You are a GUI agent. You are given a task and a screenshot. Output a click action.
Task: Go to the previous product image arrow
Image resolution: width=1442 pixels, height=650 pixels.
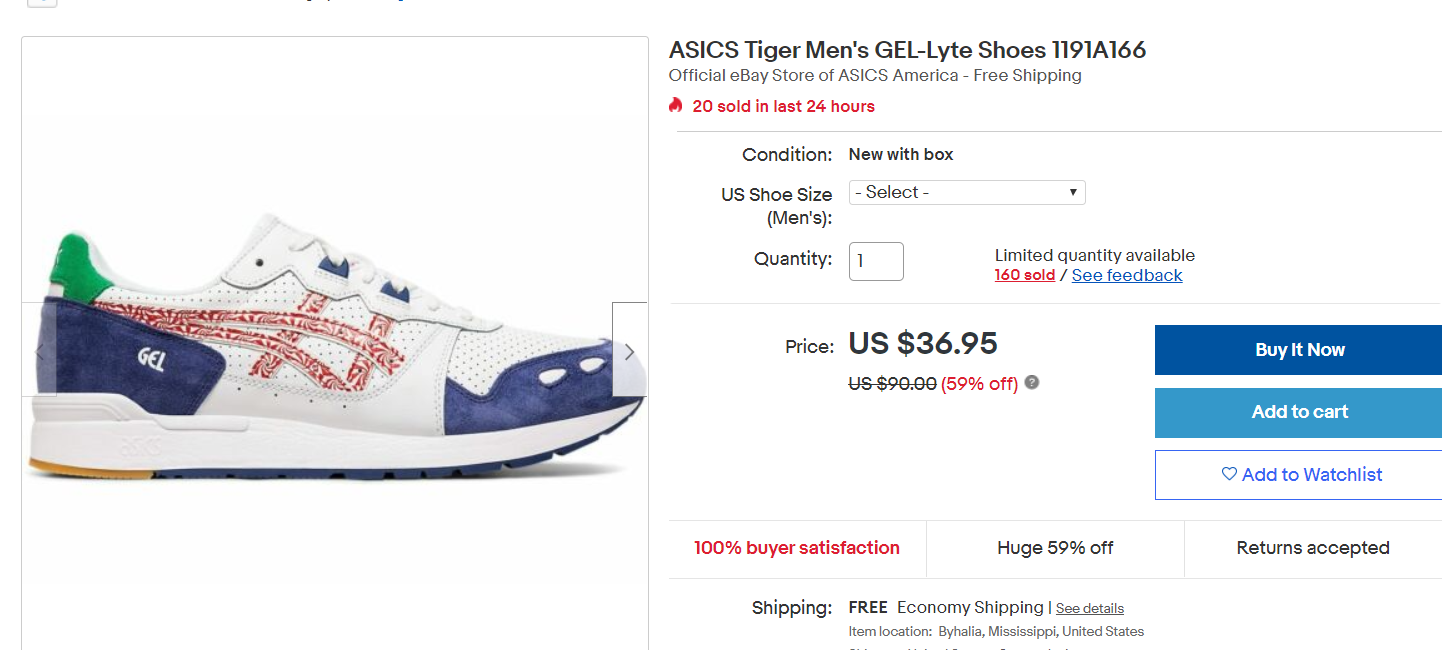[x=40, y=351]
